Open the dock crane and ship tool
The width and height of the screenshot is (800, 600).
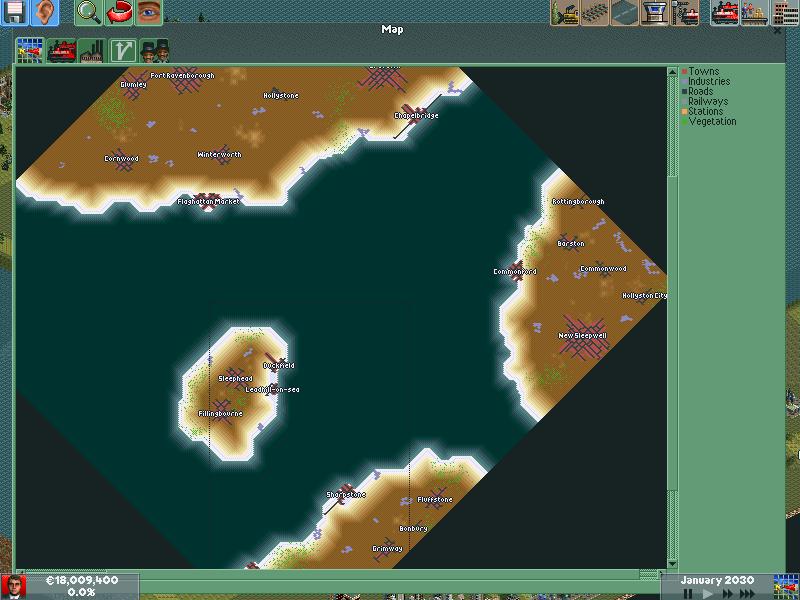(x=685, y=12)
